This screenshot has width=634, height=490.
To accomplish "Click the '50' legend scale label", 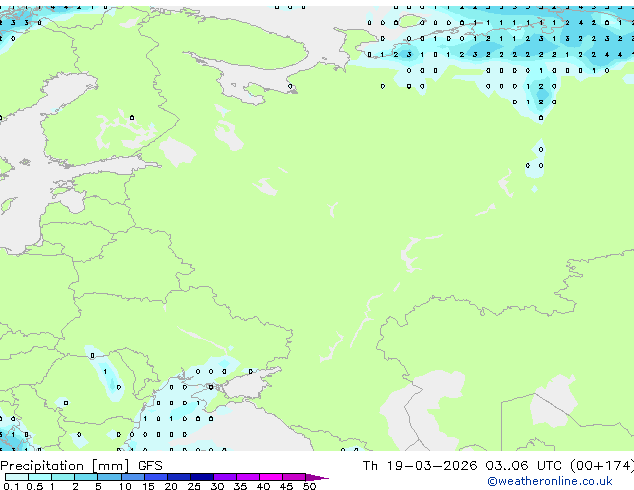I will (x=309, y=486).
